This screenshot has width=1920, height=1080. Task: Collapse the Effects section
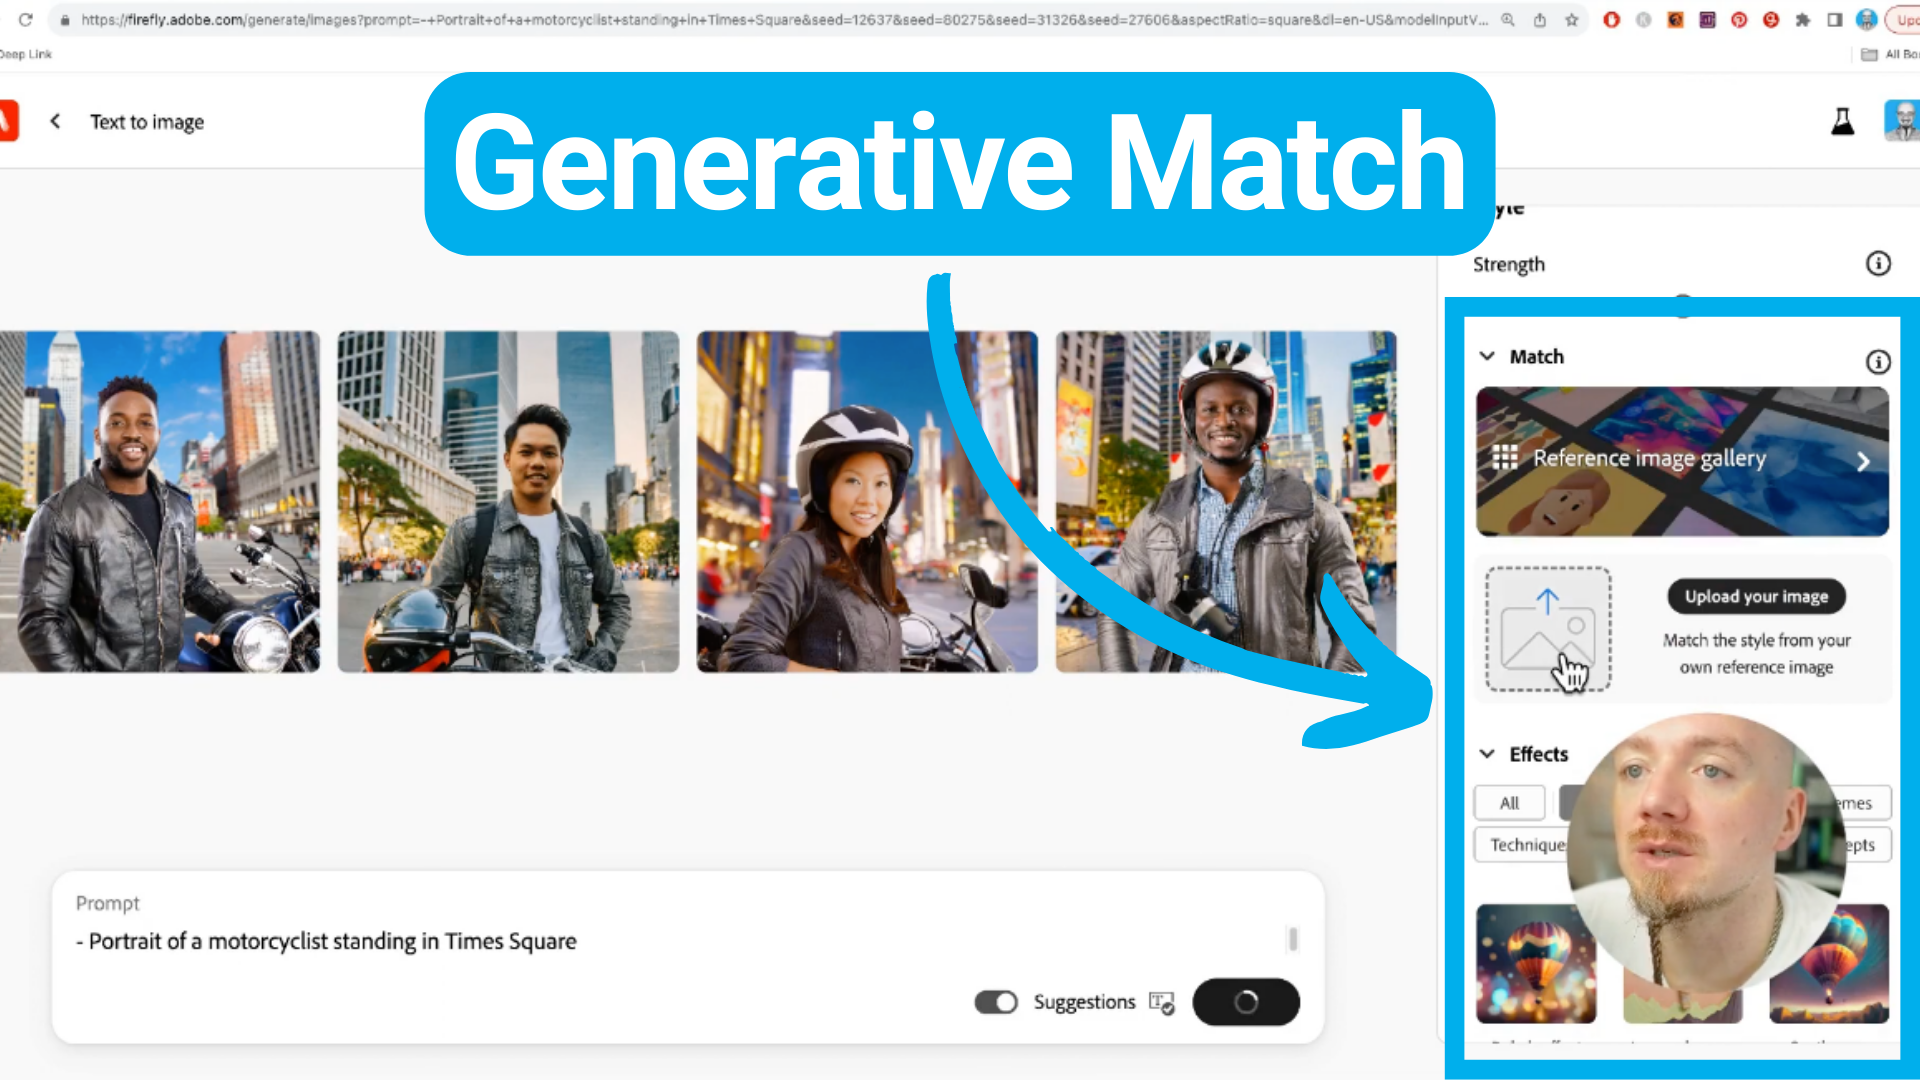tap(1487, 754)
